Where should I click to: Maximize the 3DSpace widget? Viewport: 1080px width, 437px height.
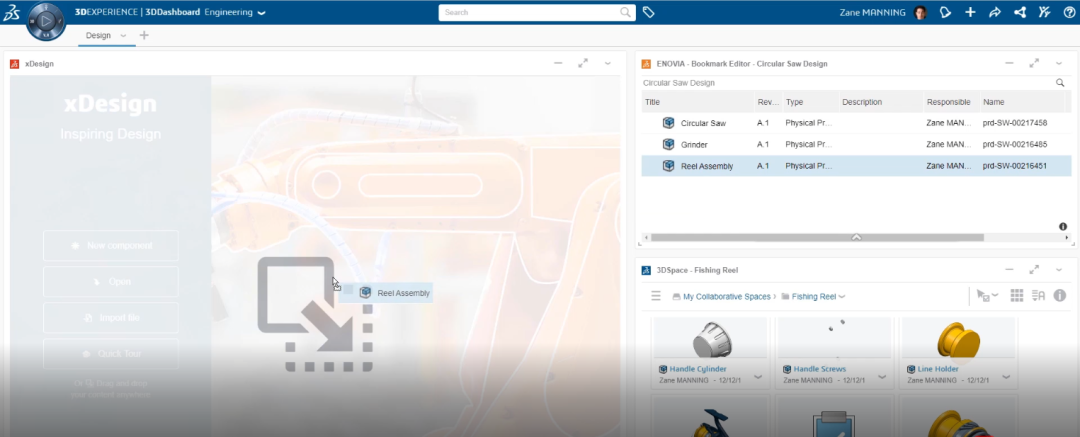(x=1034, y=270)
